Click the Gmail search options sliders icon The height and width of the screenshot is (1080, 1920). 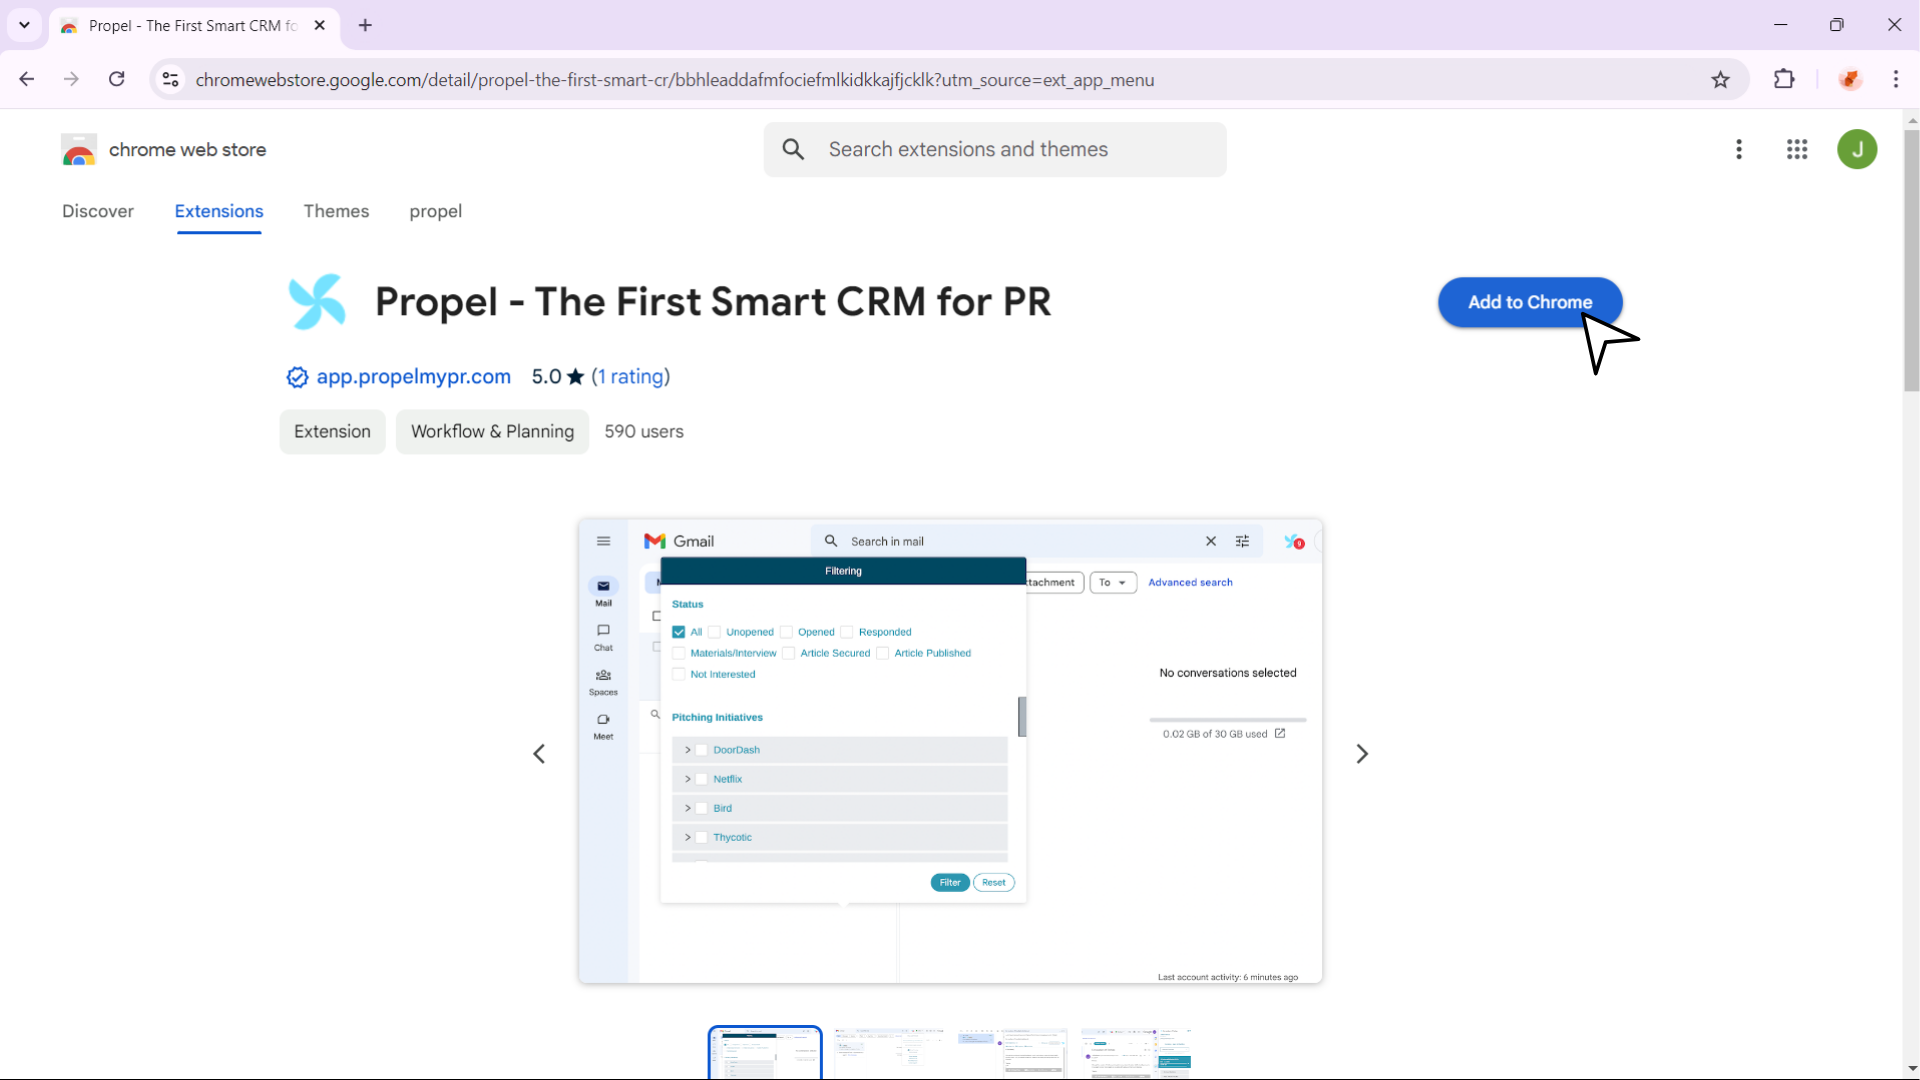pyautogui.click(x=1243, y=541)
